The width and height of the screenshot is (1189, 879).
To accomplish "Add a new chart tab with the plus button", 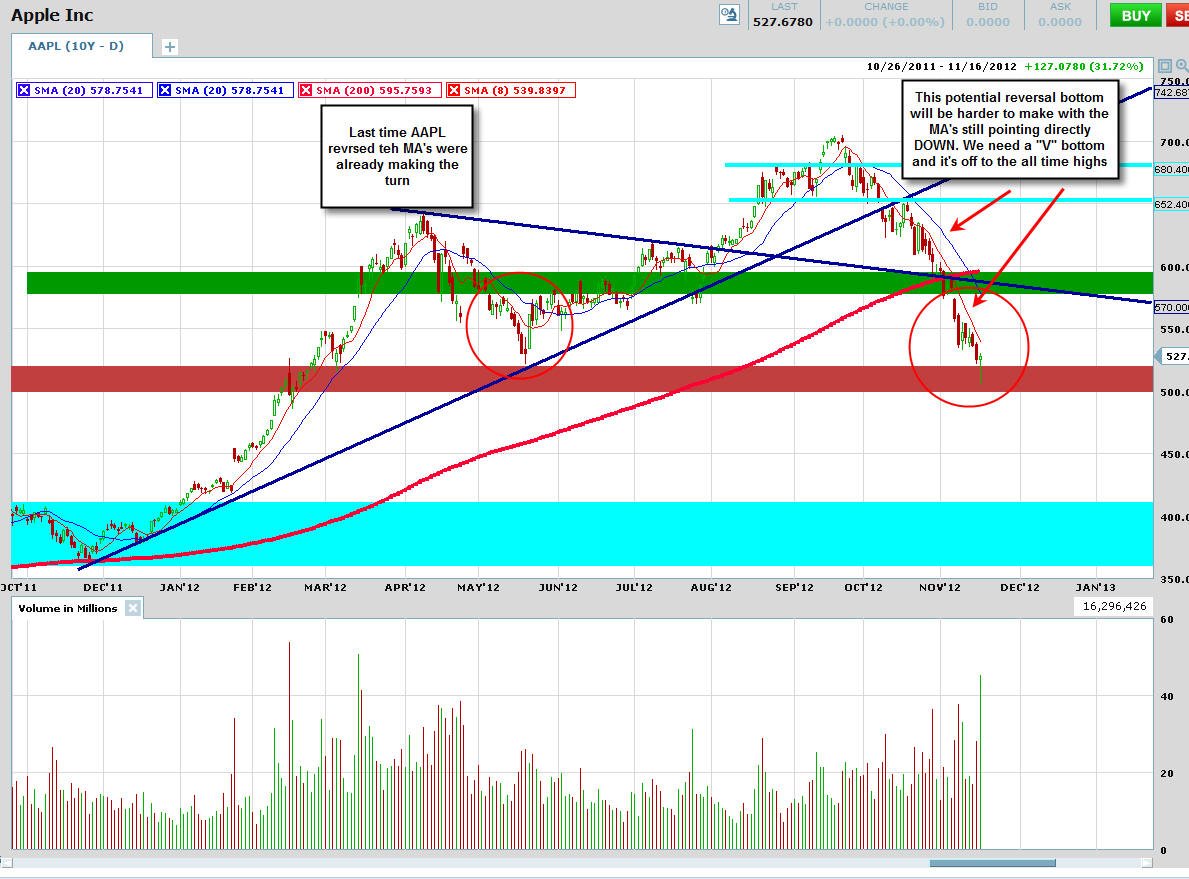I will (170, 47).
